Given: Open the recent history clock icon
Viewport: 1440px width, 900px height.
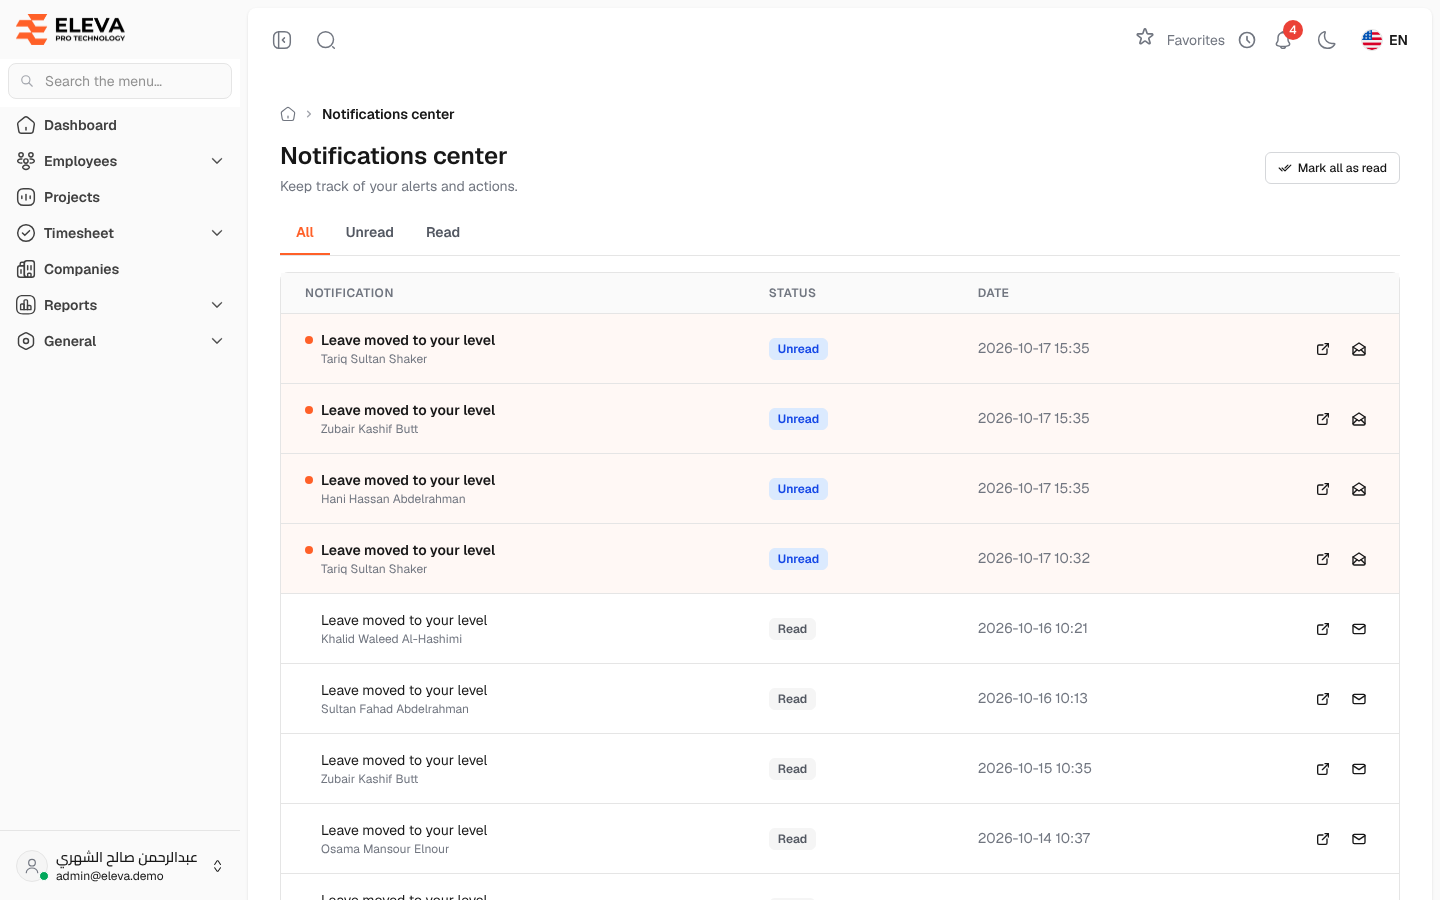Looking at the screenshot, I should (x=1247, y=40).
